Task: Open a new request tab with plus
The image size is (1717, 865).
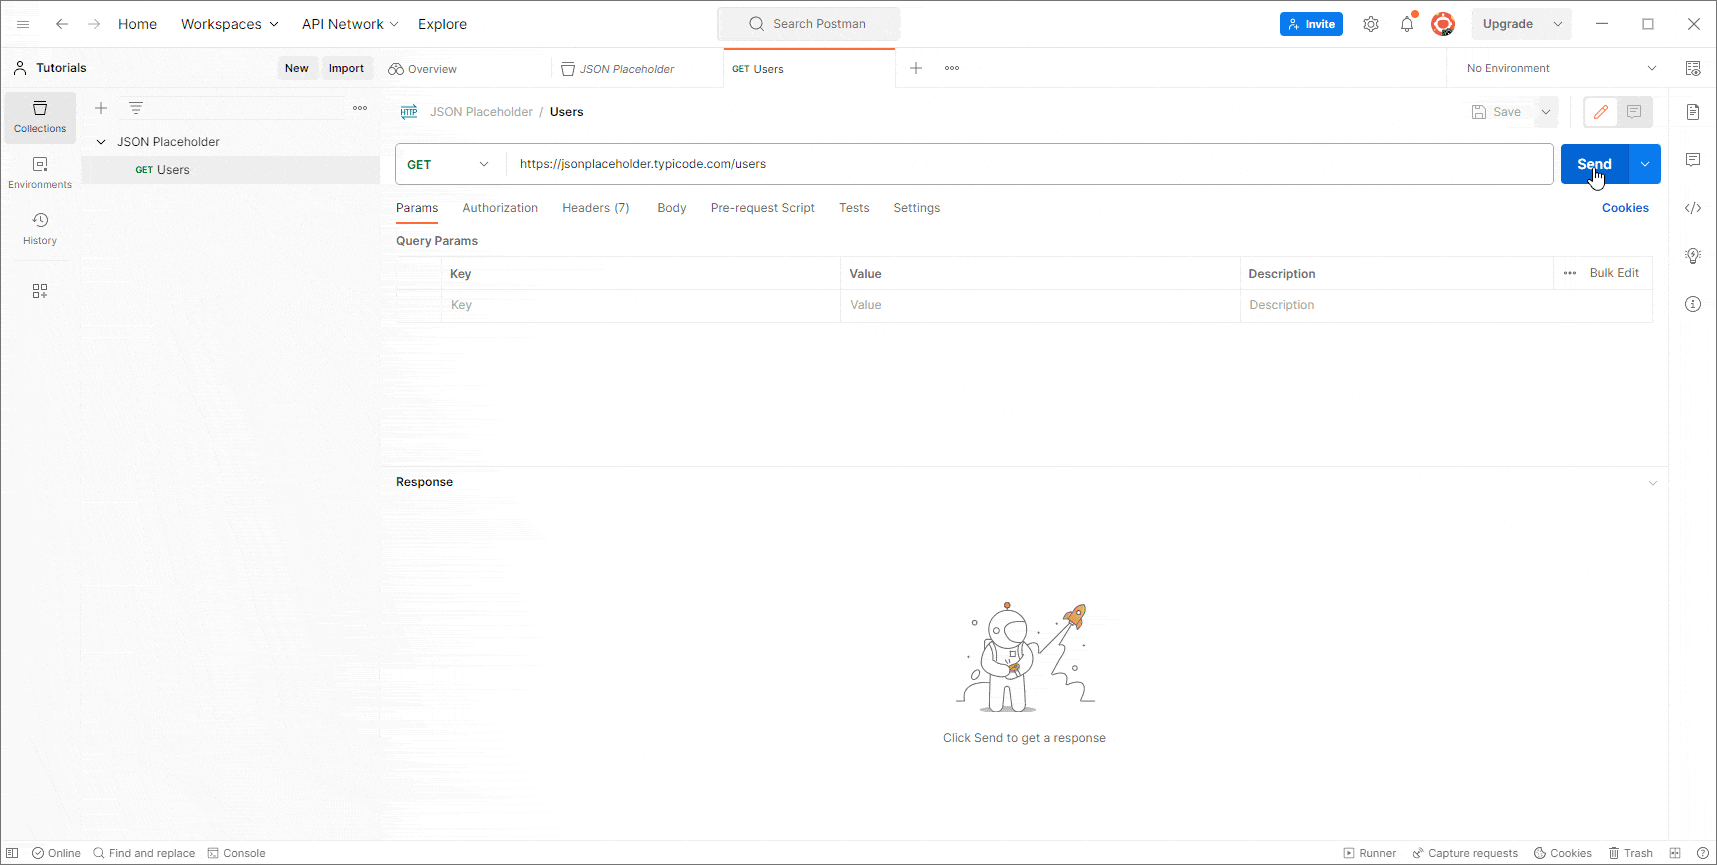Action: [916, 68]
